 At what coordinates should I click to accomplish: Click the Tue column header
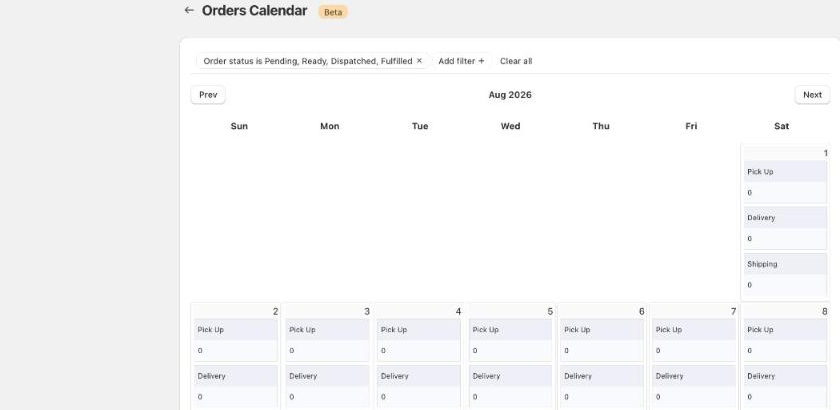[420, 126]
